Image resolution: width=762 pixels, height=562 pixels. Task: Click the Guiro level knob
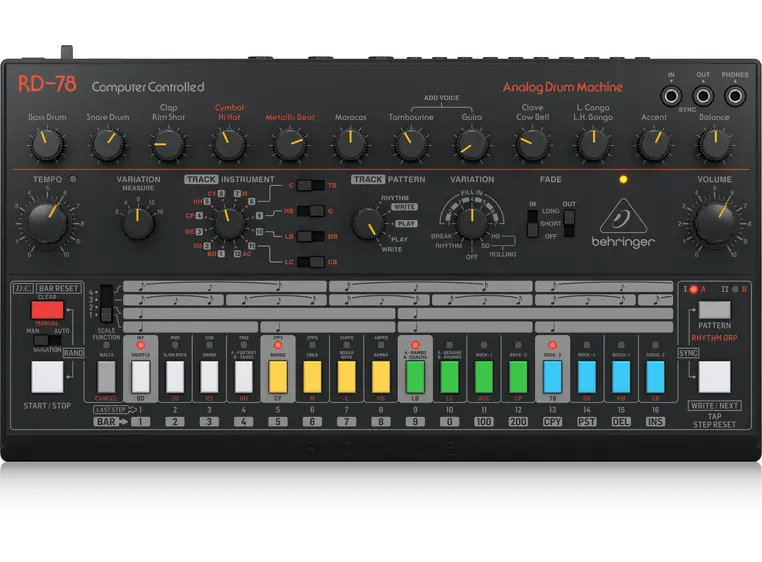pos(472,145)
